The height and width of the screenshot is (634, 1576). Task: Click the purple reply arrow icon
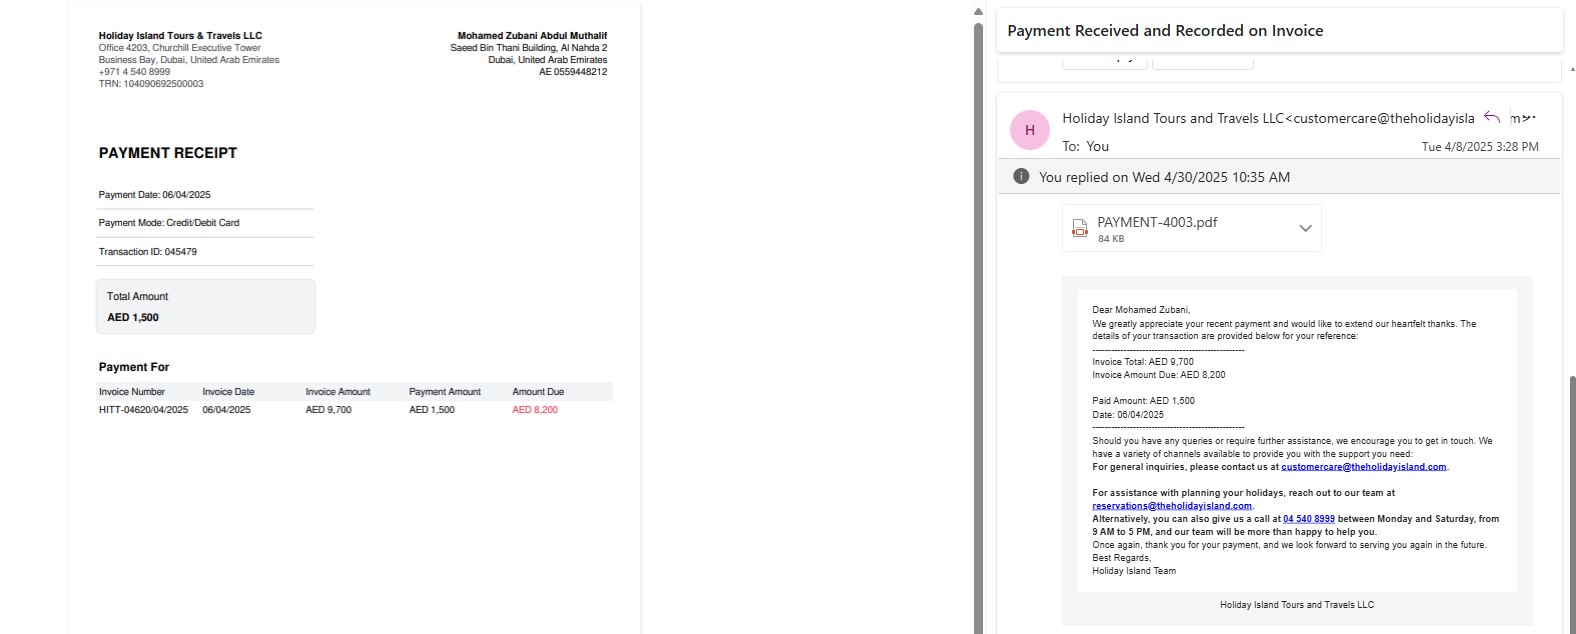(1491, 117)
